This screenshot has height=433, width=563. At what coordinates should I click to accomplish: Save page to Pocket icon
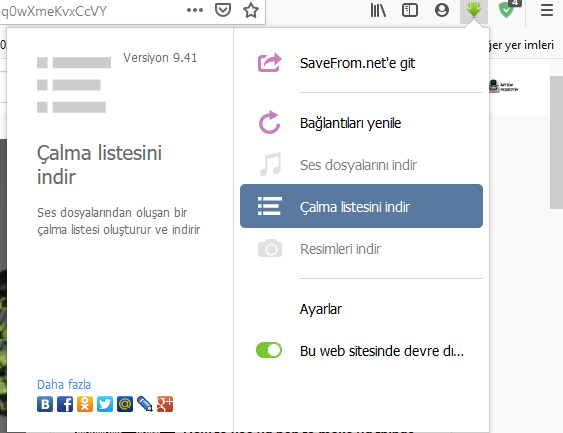[x=223, y=10]
